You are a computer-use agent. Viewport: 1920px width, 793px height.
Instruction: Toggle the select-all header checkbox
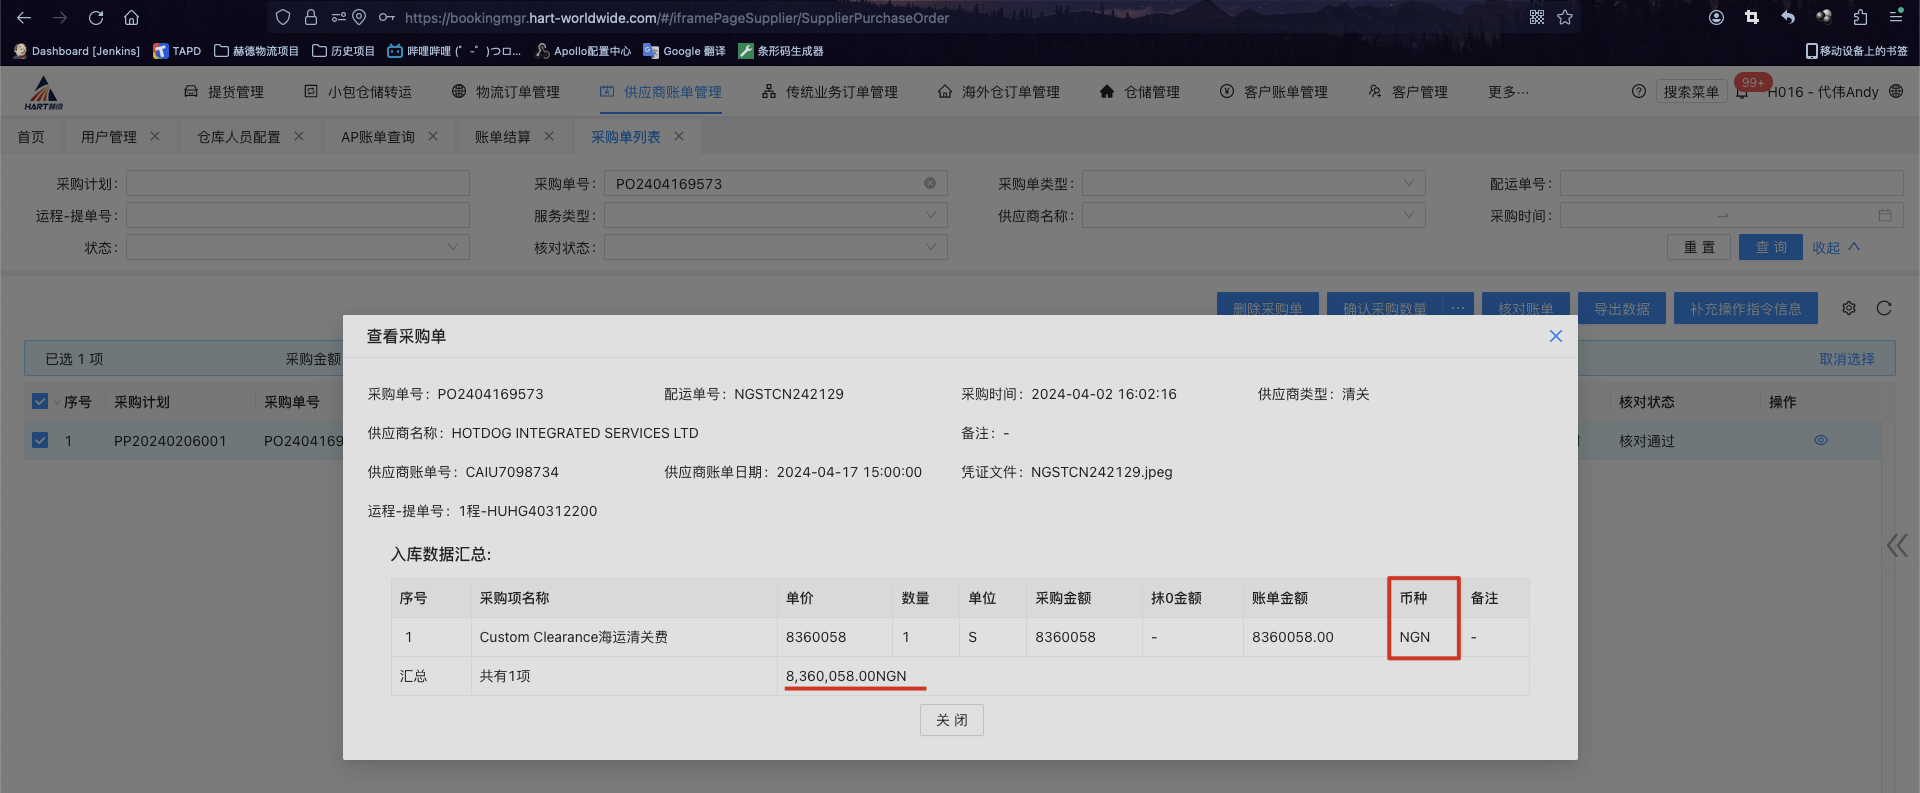(40, 401)
